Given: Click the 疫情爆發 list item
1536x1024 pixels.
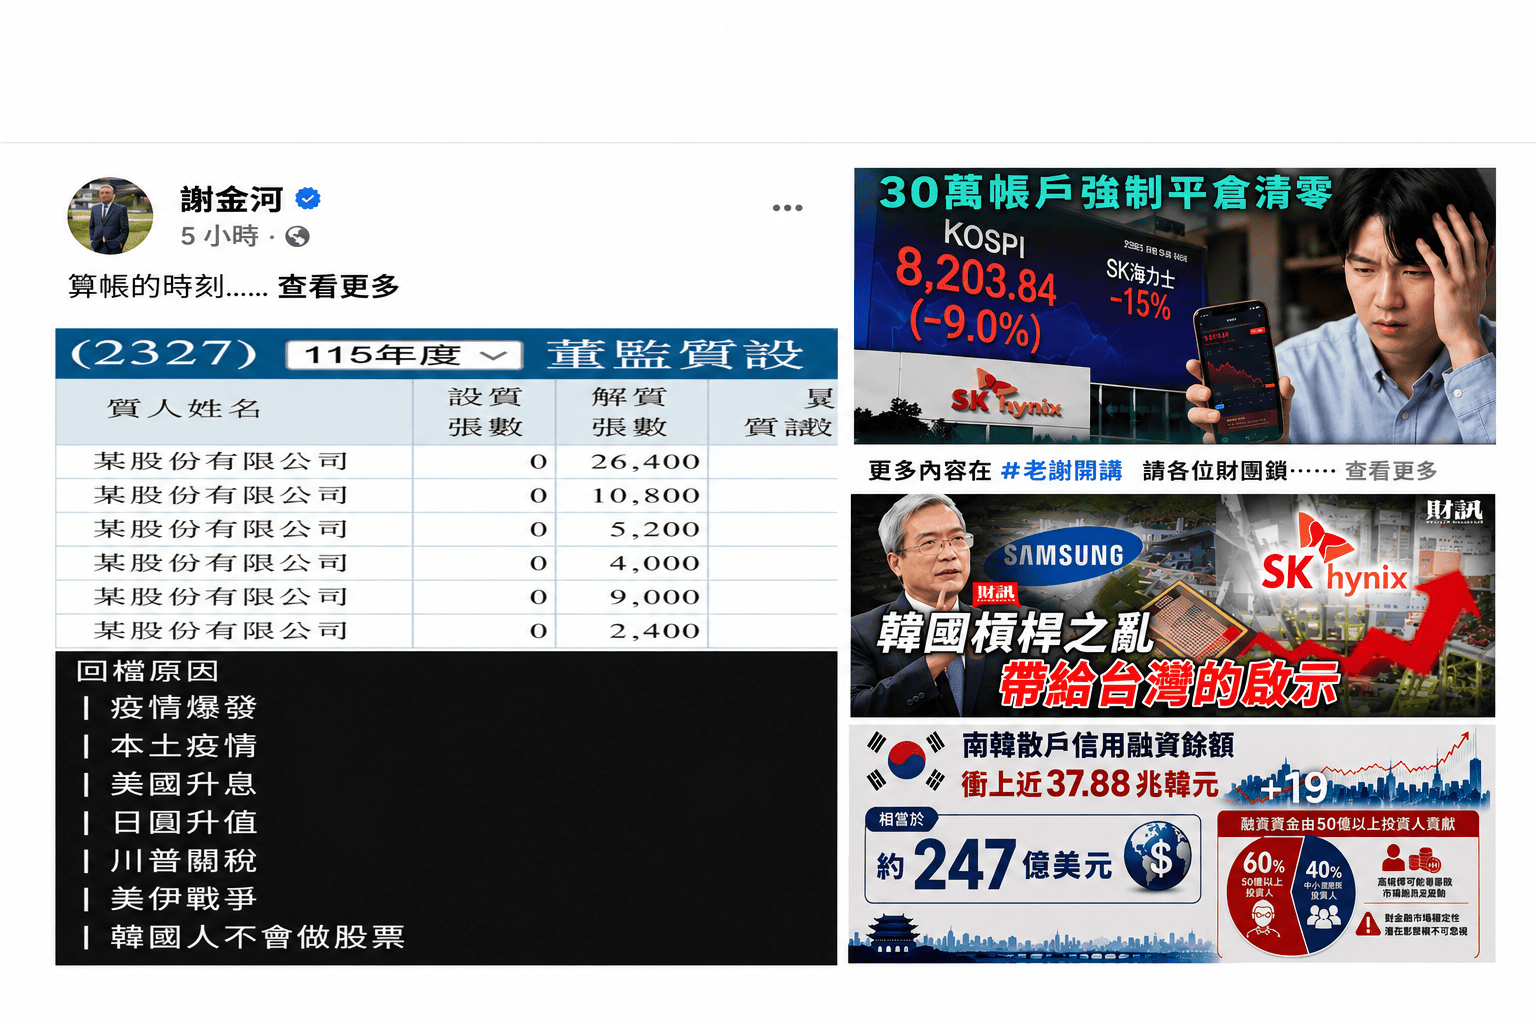Looking at the screenshot, I should click(x=184, y=708).
